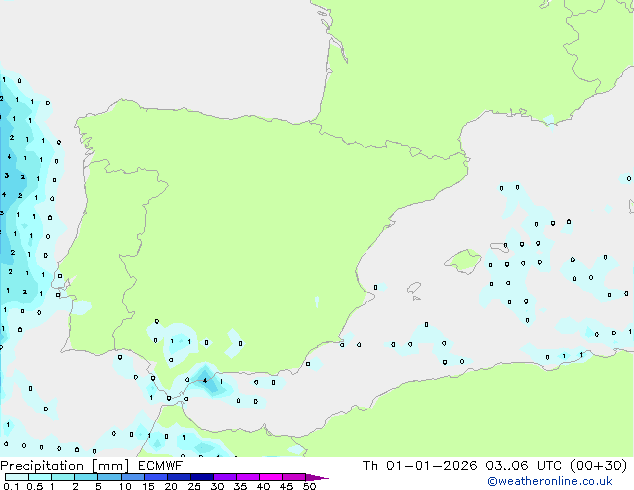Click the 0.5–1 mm legend swatch
Image resolution: width=634 pixels, height=490 pixels.
click(x=40, y=477)
